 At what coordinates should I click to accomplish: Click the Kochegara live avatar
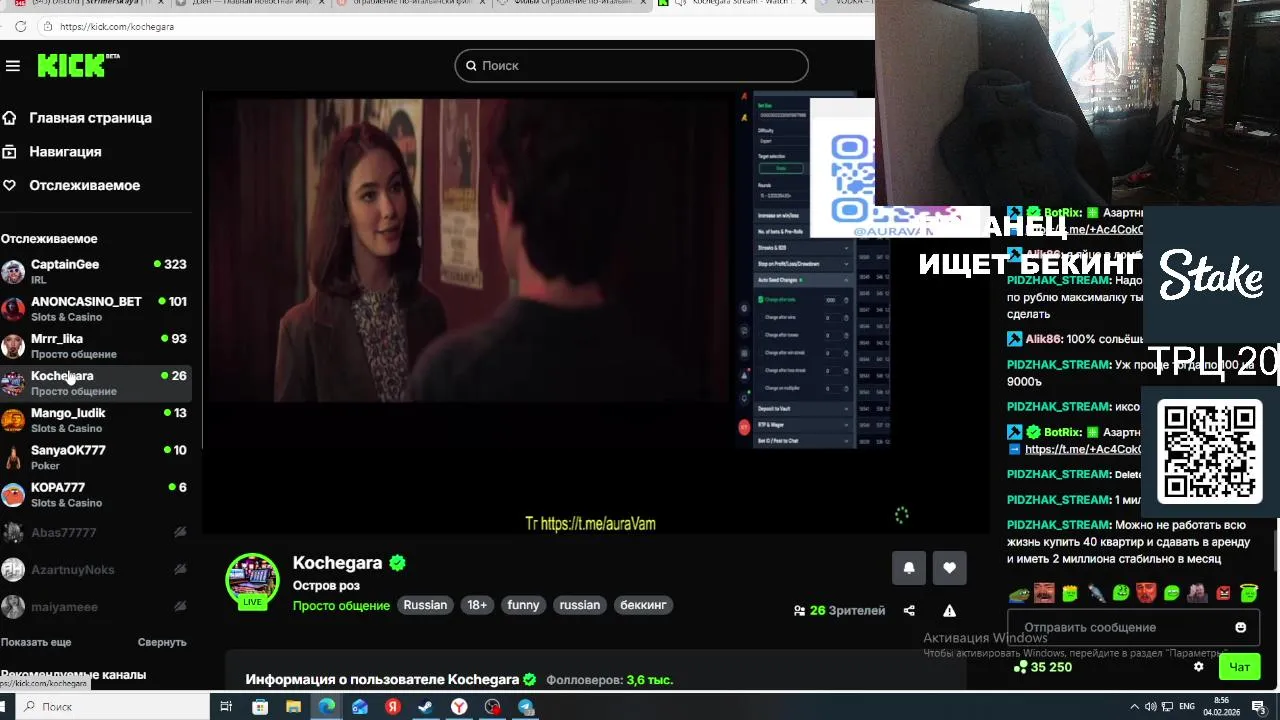click(x=252, y=581)
